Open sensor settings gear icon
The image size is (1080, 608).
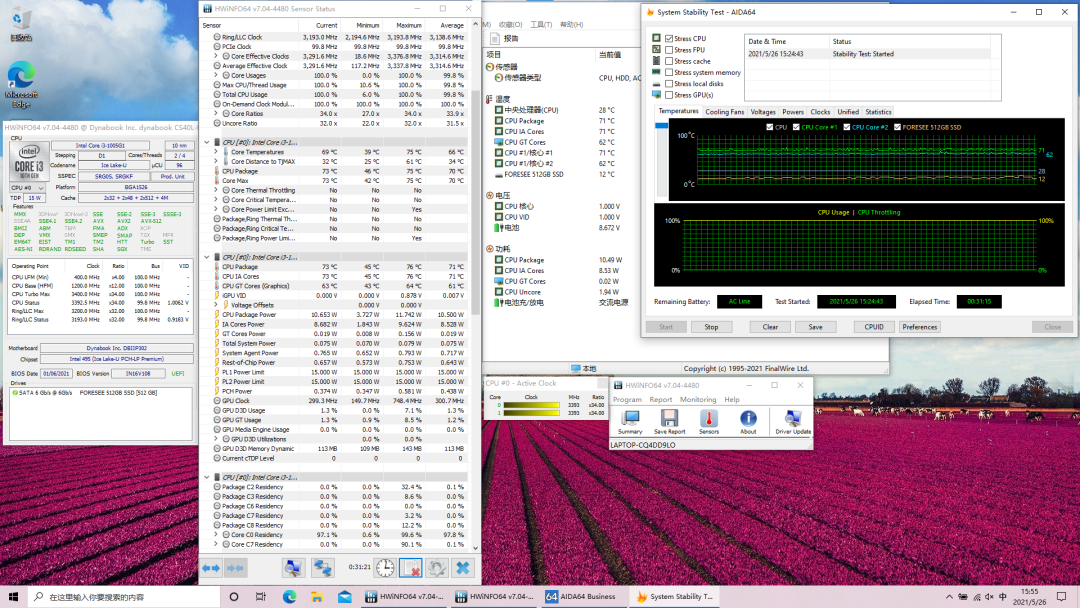(x=437, y=568)
